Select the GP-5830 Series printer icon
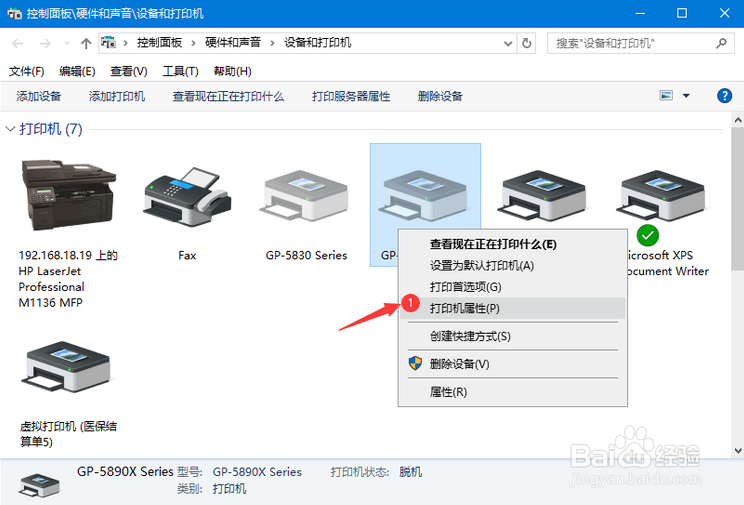Viewport: 744px width, 505px height. pos(306,196)
